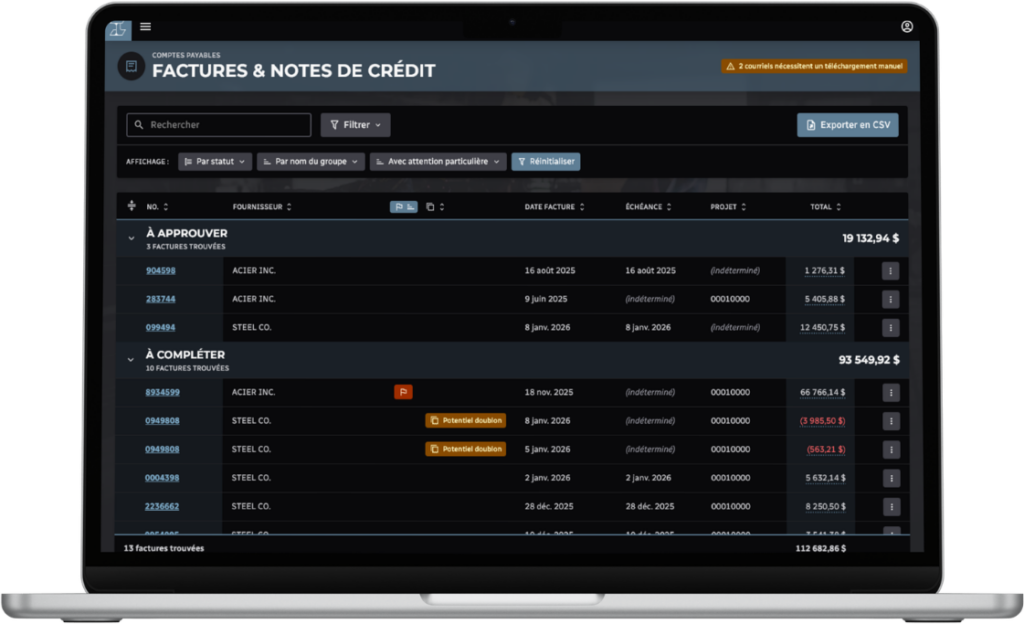Open the three-dot menu for invoice 099494
This screenshot has width=1024, height=624.
tap(890, 328)
